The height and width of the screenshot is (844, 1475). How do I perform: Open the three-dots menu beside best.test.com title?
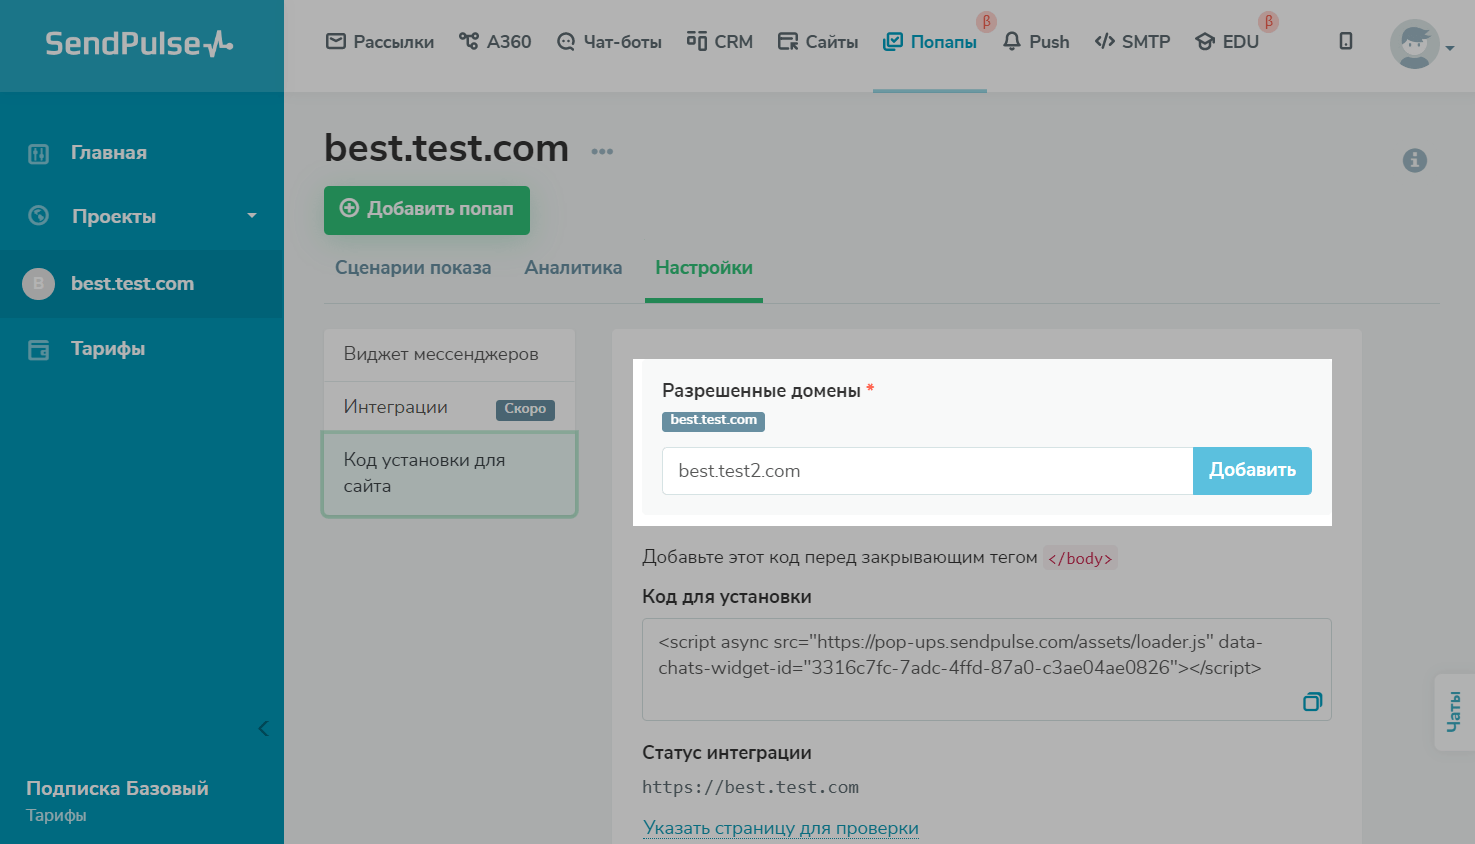coord(602,152)
